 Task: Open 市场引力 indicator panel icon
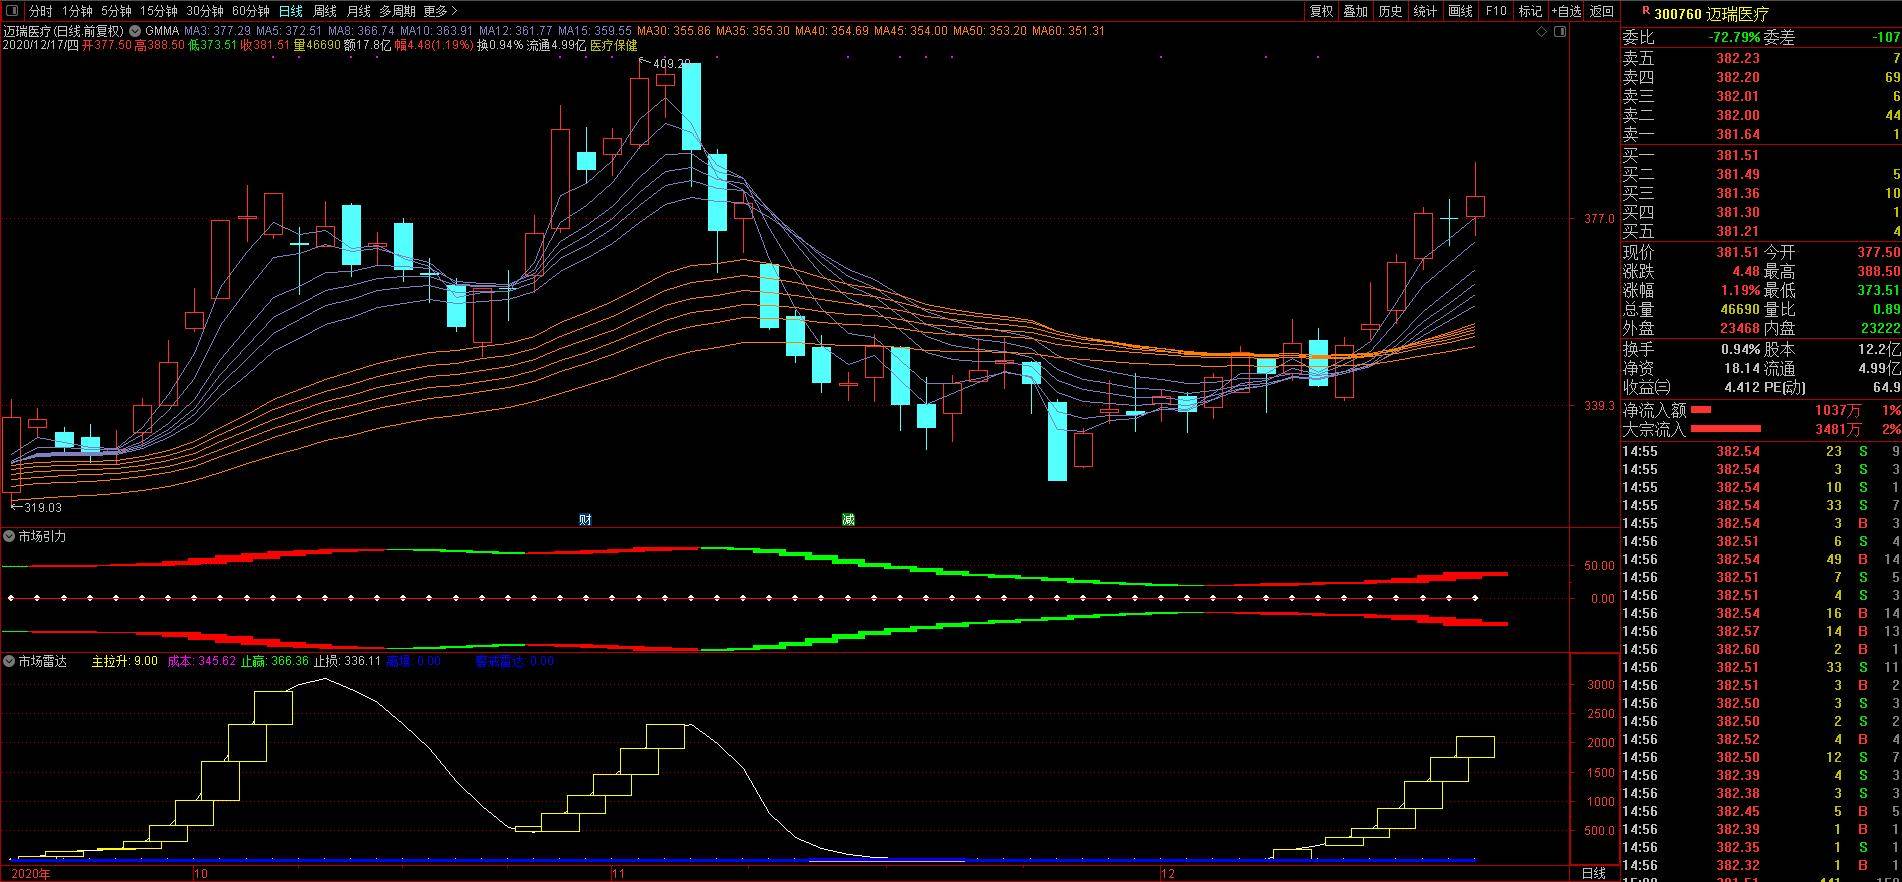pyautogui.click(x=9, y=536)
